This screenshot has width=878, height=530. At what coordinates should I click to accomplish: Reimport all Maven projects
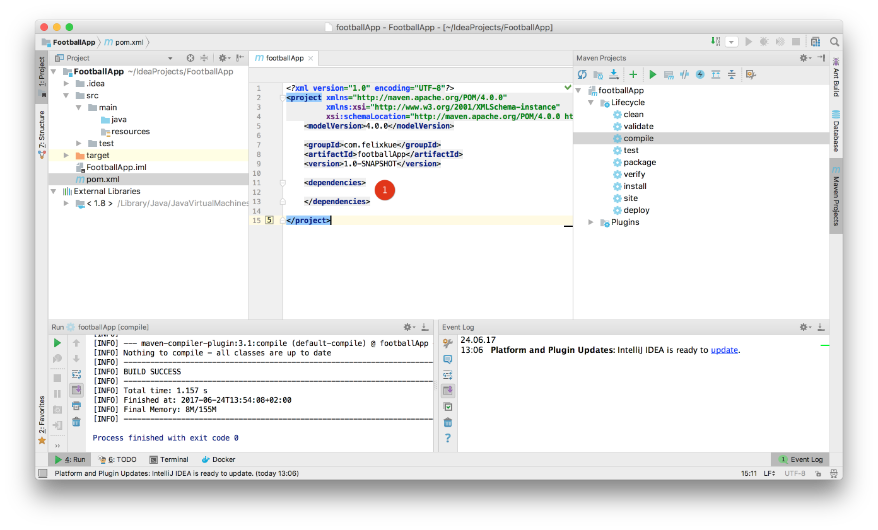click(582, 75)
